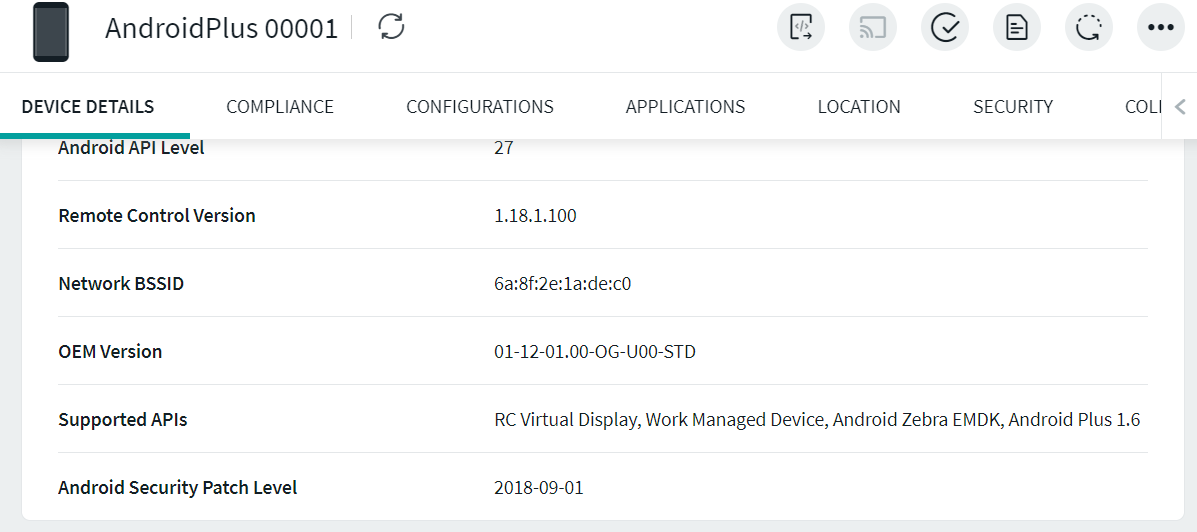Switch to the Security tab

1013,107
